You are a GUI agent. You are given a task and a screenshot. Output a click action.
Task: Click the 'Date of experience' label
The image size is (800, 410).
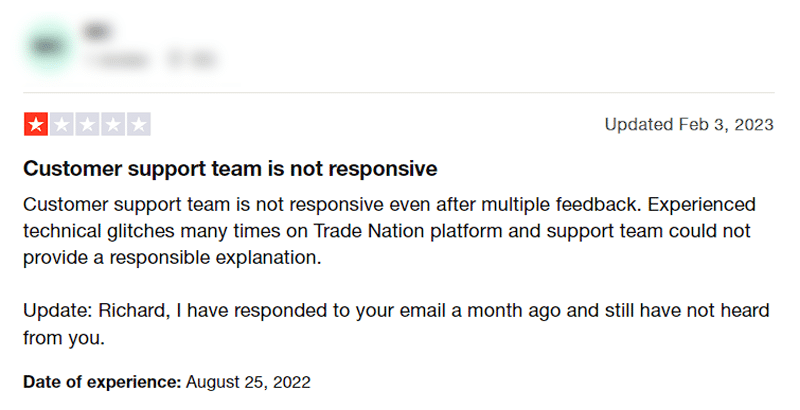coord(102,382)
